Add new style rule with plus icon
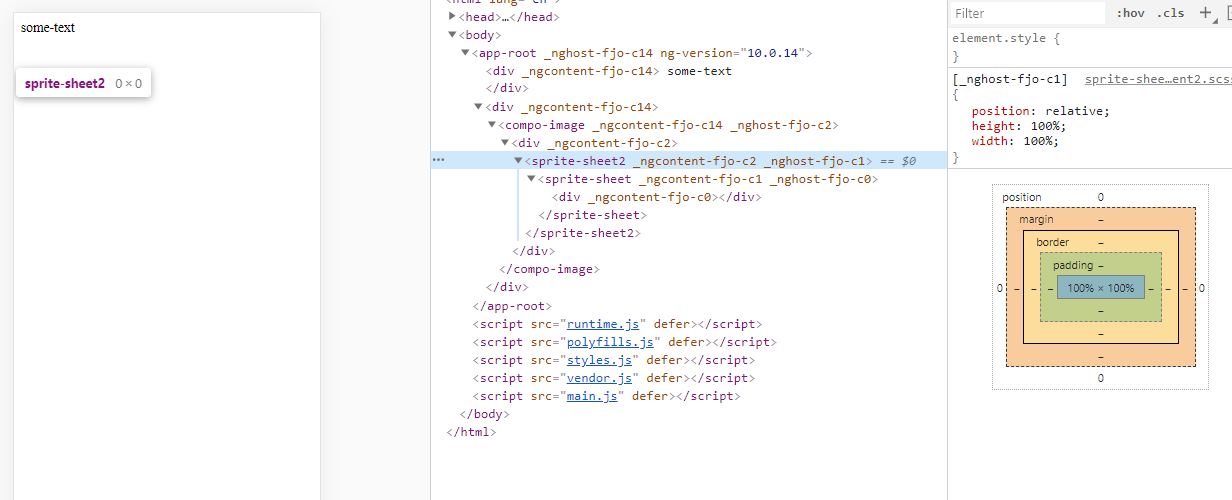This screenshot has height=500, width=1232. (1204, 13)
